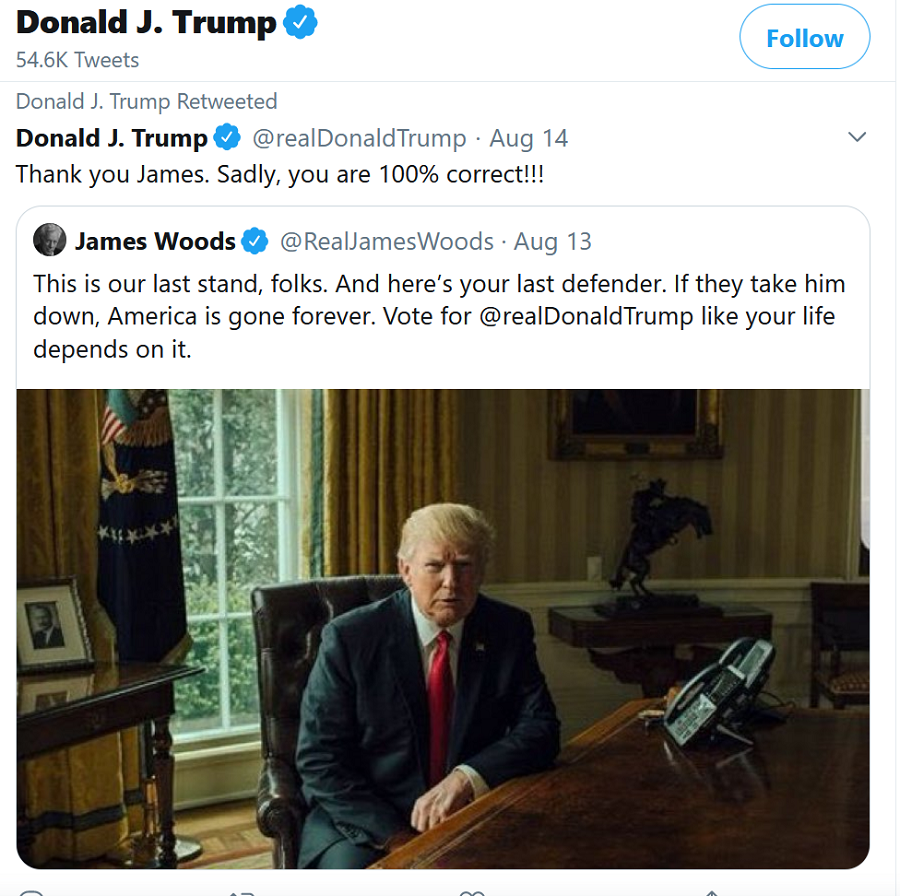Open the @RealJamesWoods handle

coord(386,241)
